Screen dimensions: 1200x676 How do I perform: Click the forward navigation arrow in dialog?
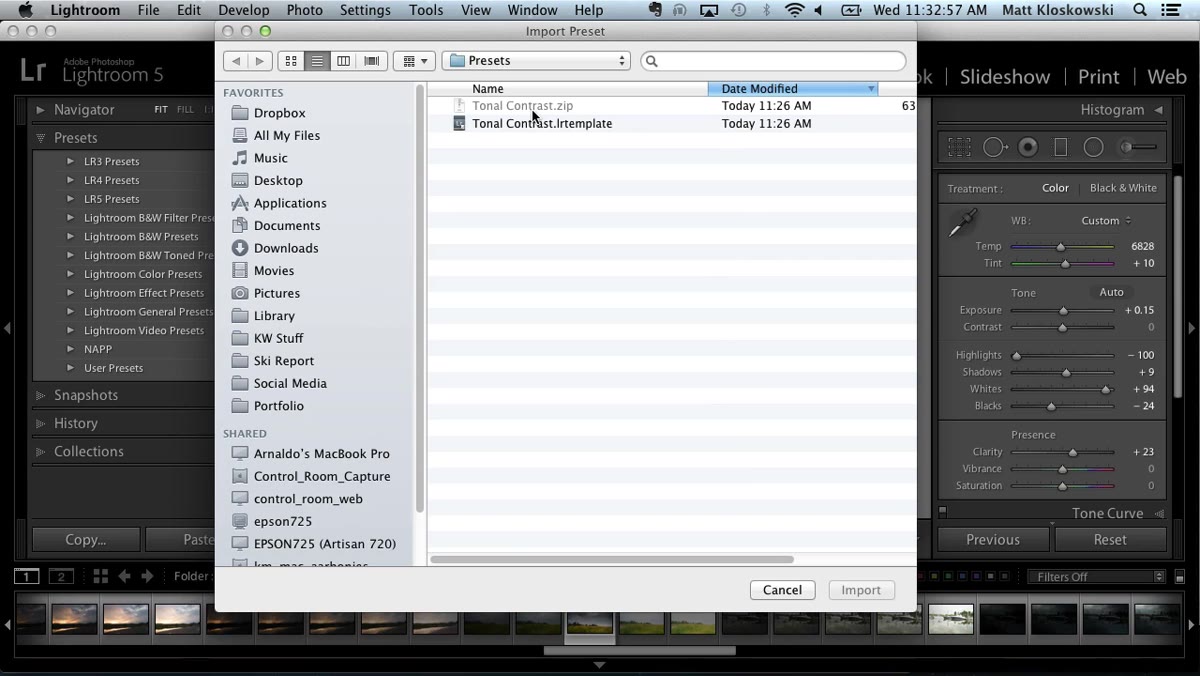[x=260, y=61]
